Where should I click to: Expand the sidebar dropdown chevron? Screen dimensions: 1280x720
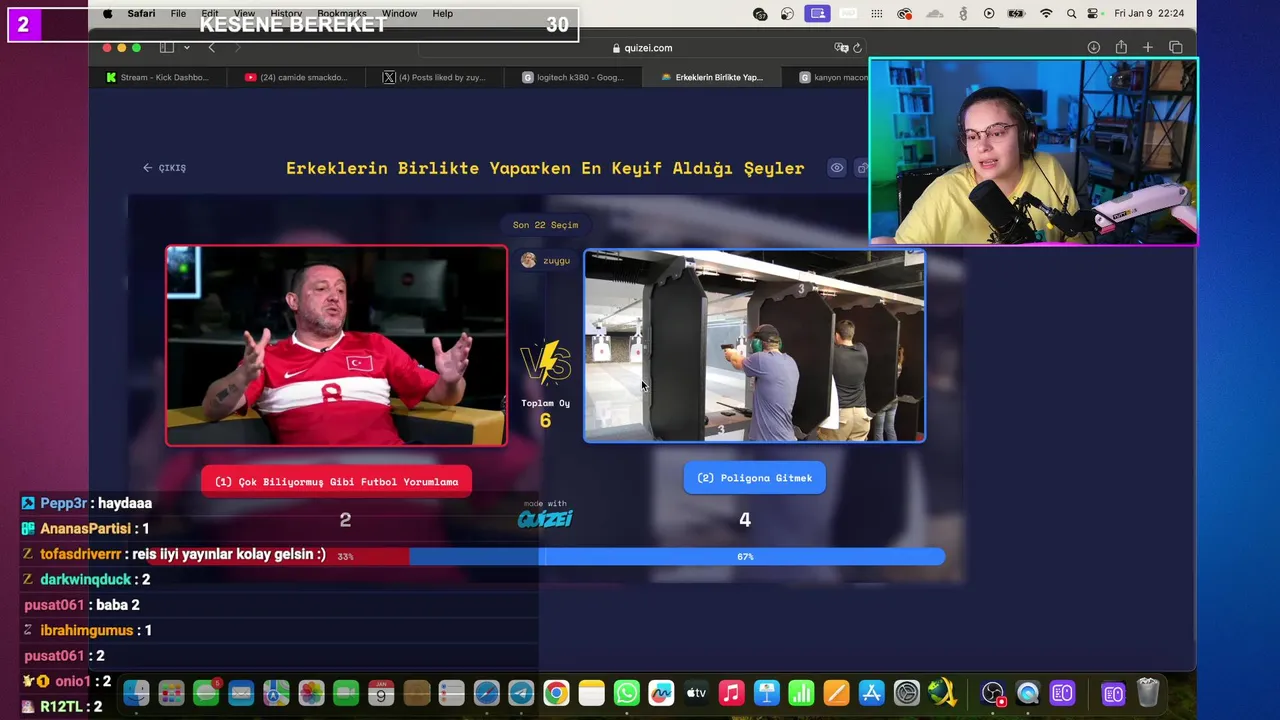(185, 48)
